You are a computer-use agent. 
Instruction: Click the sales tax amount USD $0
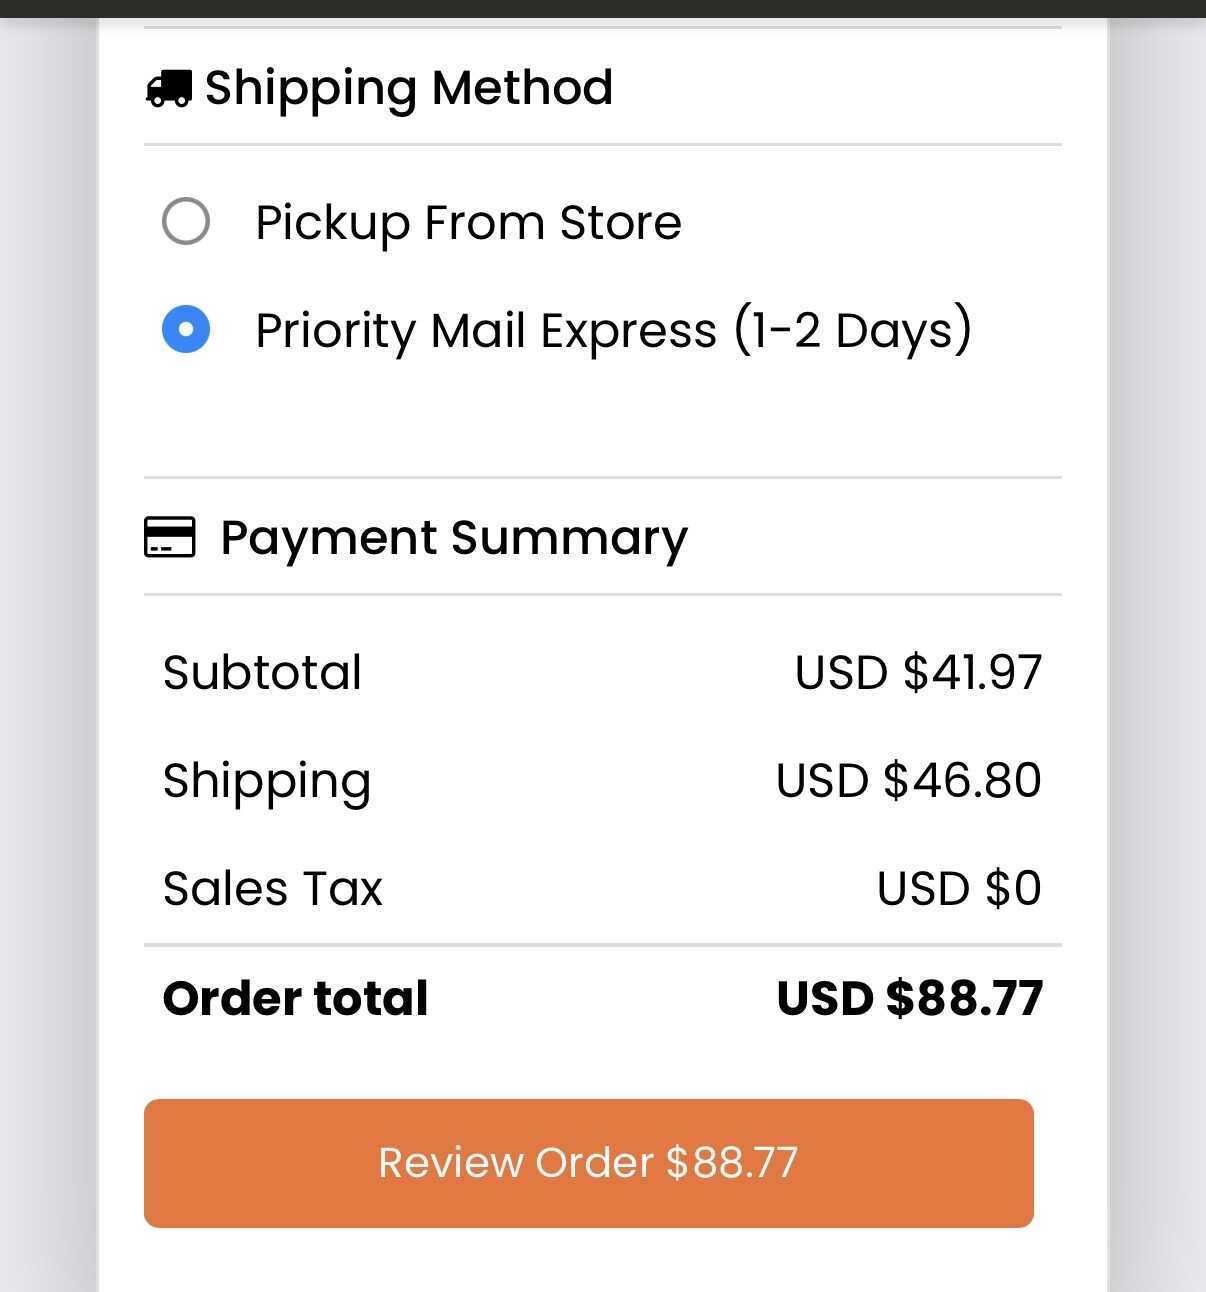click(x=958, y=888)
